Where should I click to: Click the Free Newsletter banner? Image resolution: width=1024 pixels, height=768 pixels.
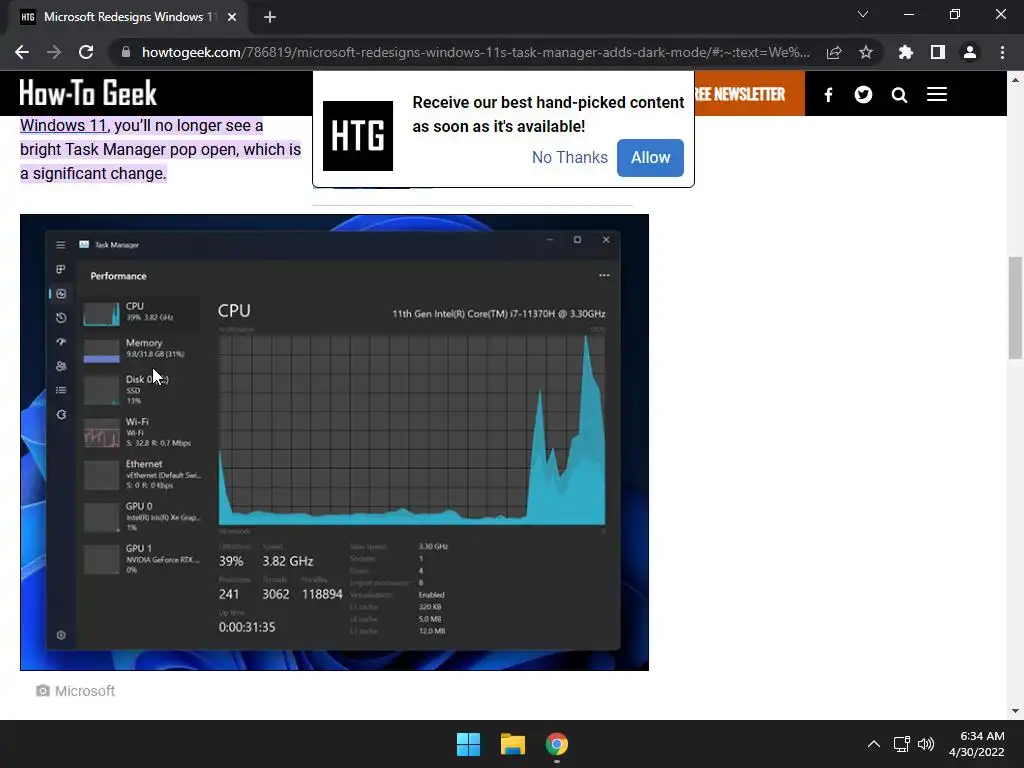pos(749,94)
